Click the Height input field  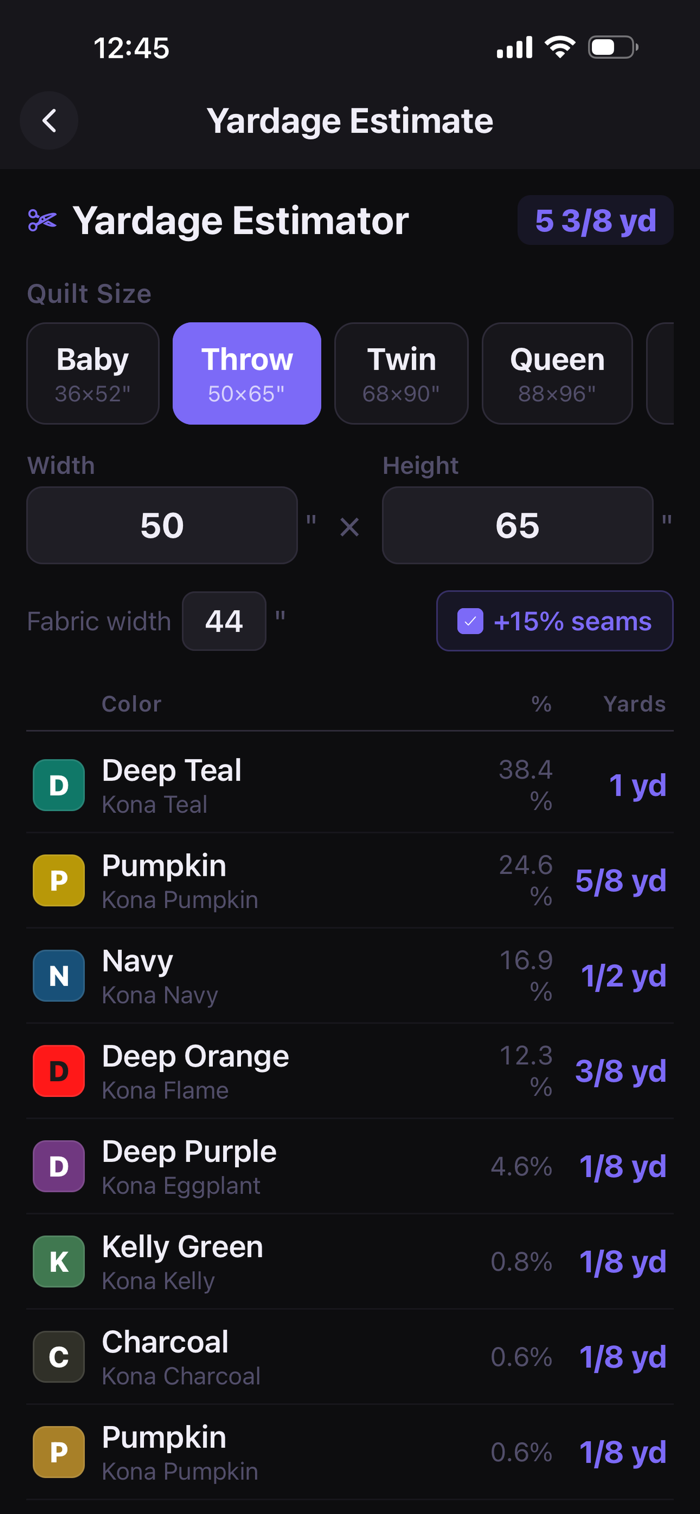click(x=517, y=525)
